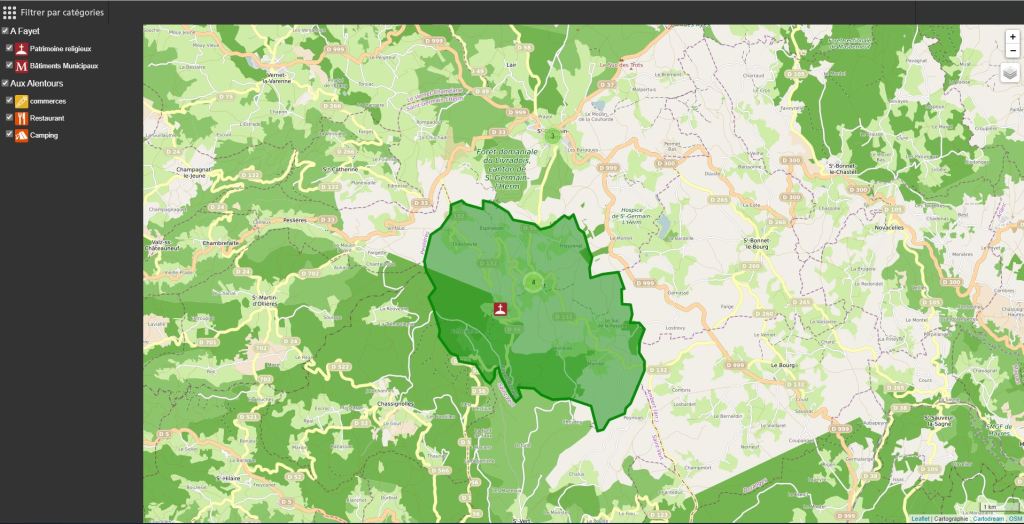Uncheck the Aux Alentours group checkbox
This screenshot has width=1024, height=524.
(x=5, y=83)
